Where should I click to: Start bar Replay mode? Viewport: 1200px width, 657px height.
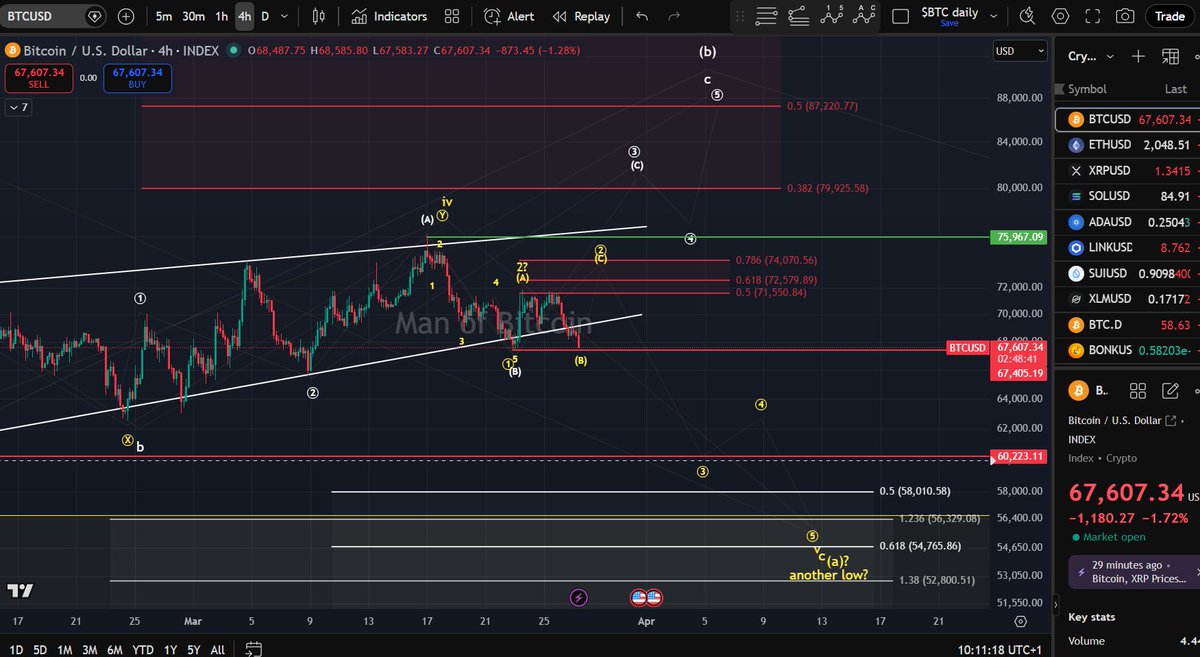click(581, 17)
